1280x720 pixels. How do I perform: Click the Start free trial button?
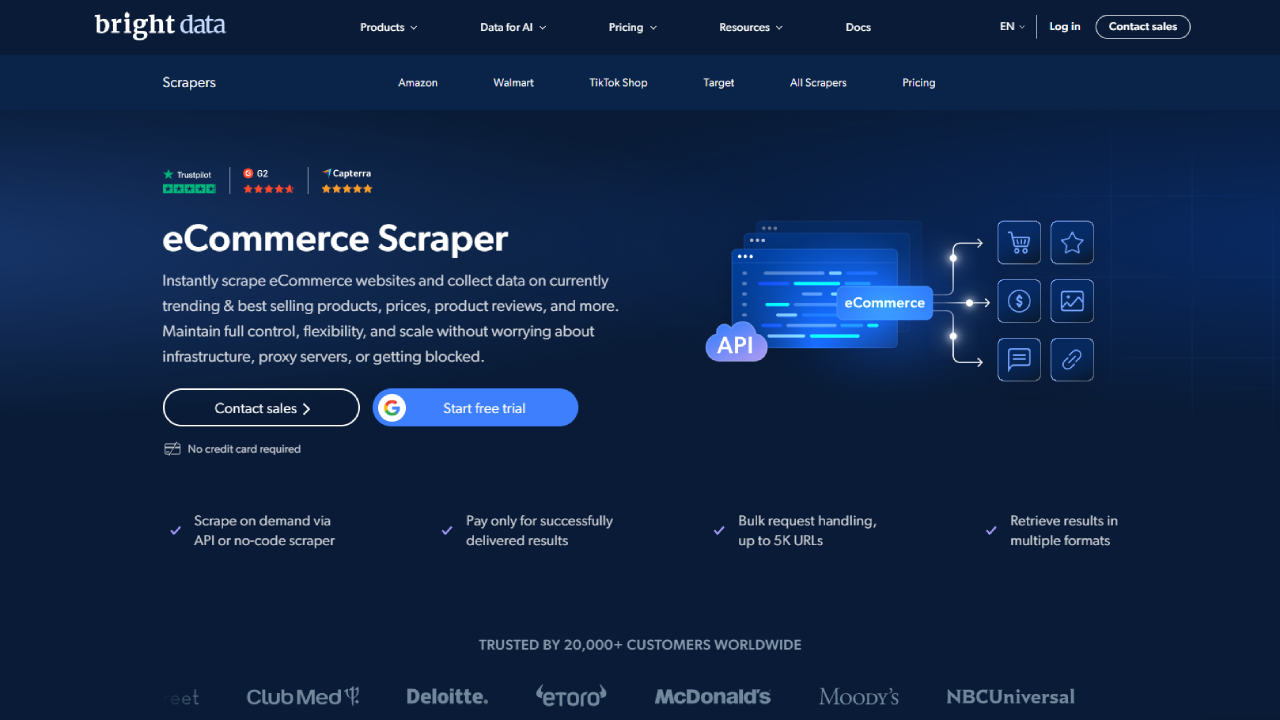click(476, 408)
